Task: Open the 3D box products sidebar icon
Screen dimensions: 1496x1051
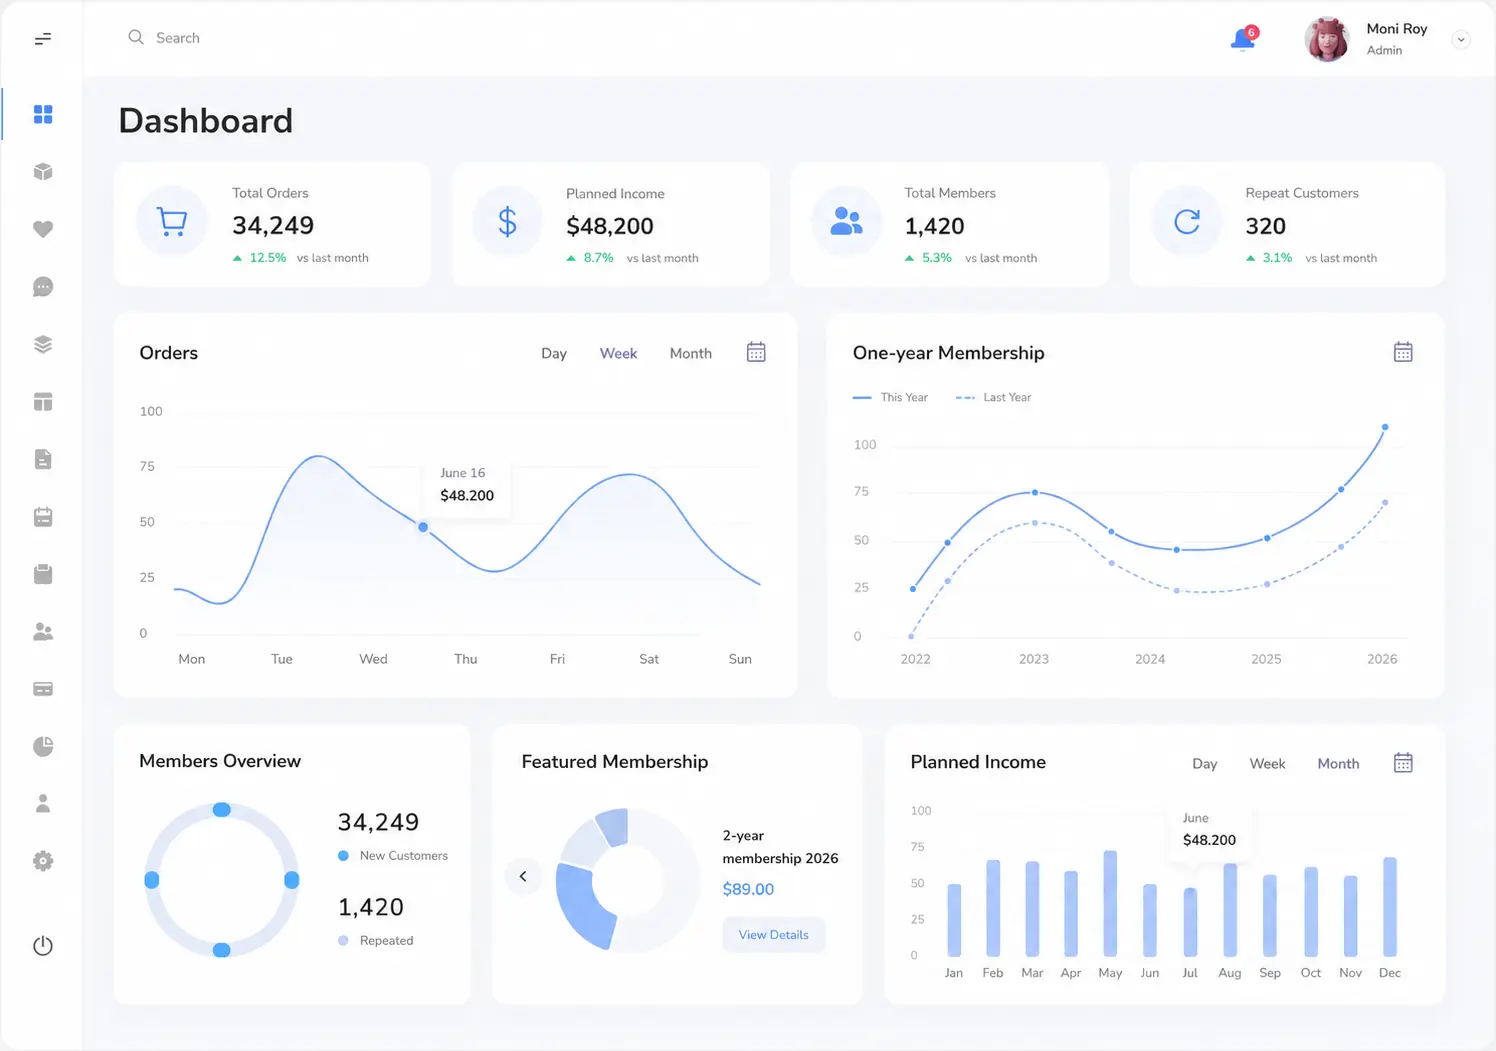Action: coord(43,172)
